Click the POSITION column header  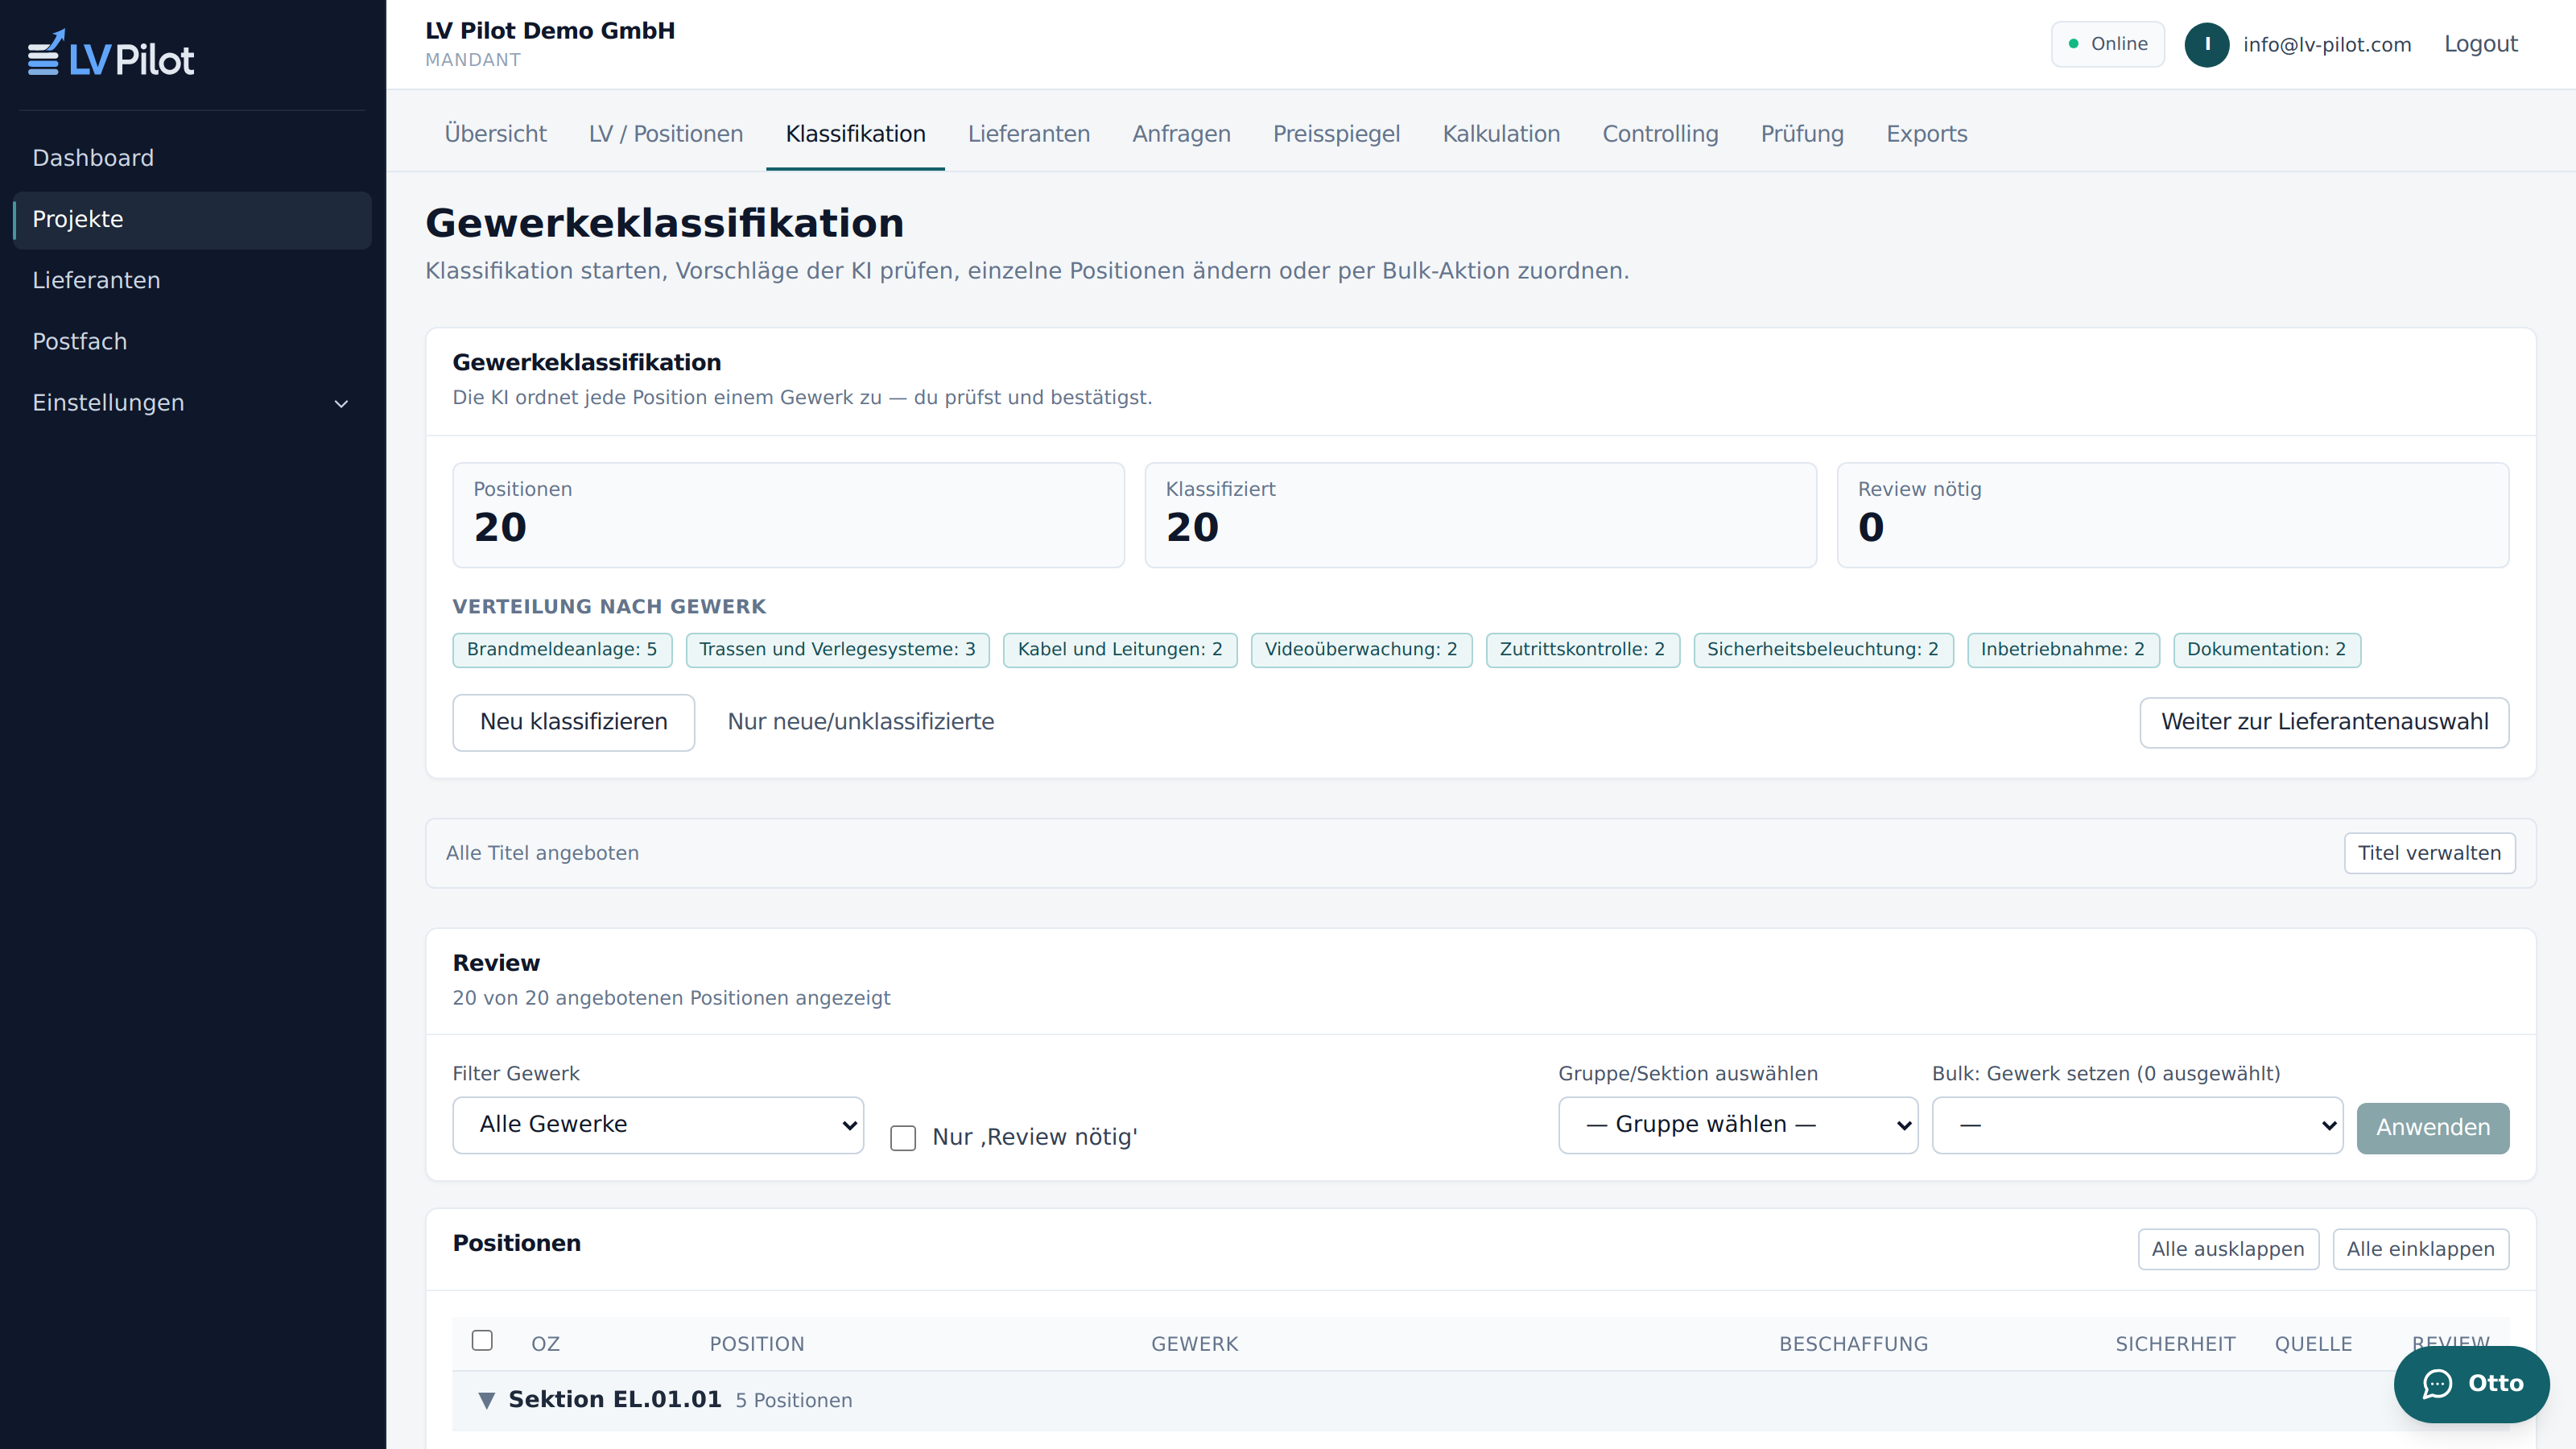(757, 1344)
